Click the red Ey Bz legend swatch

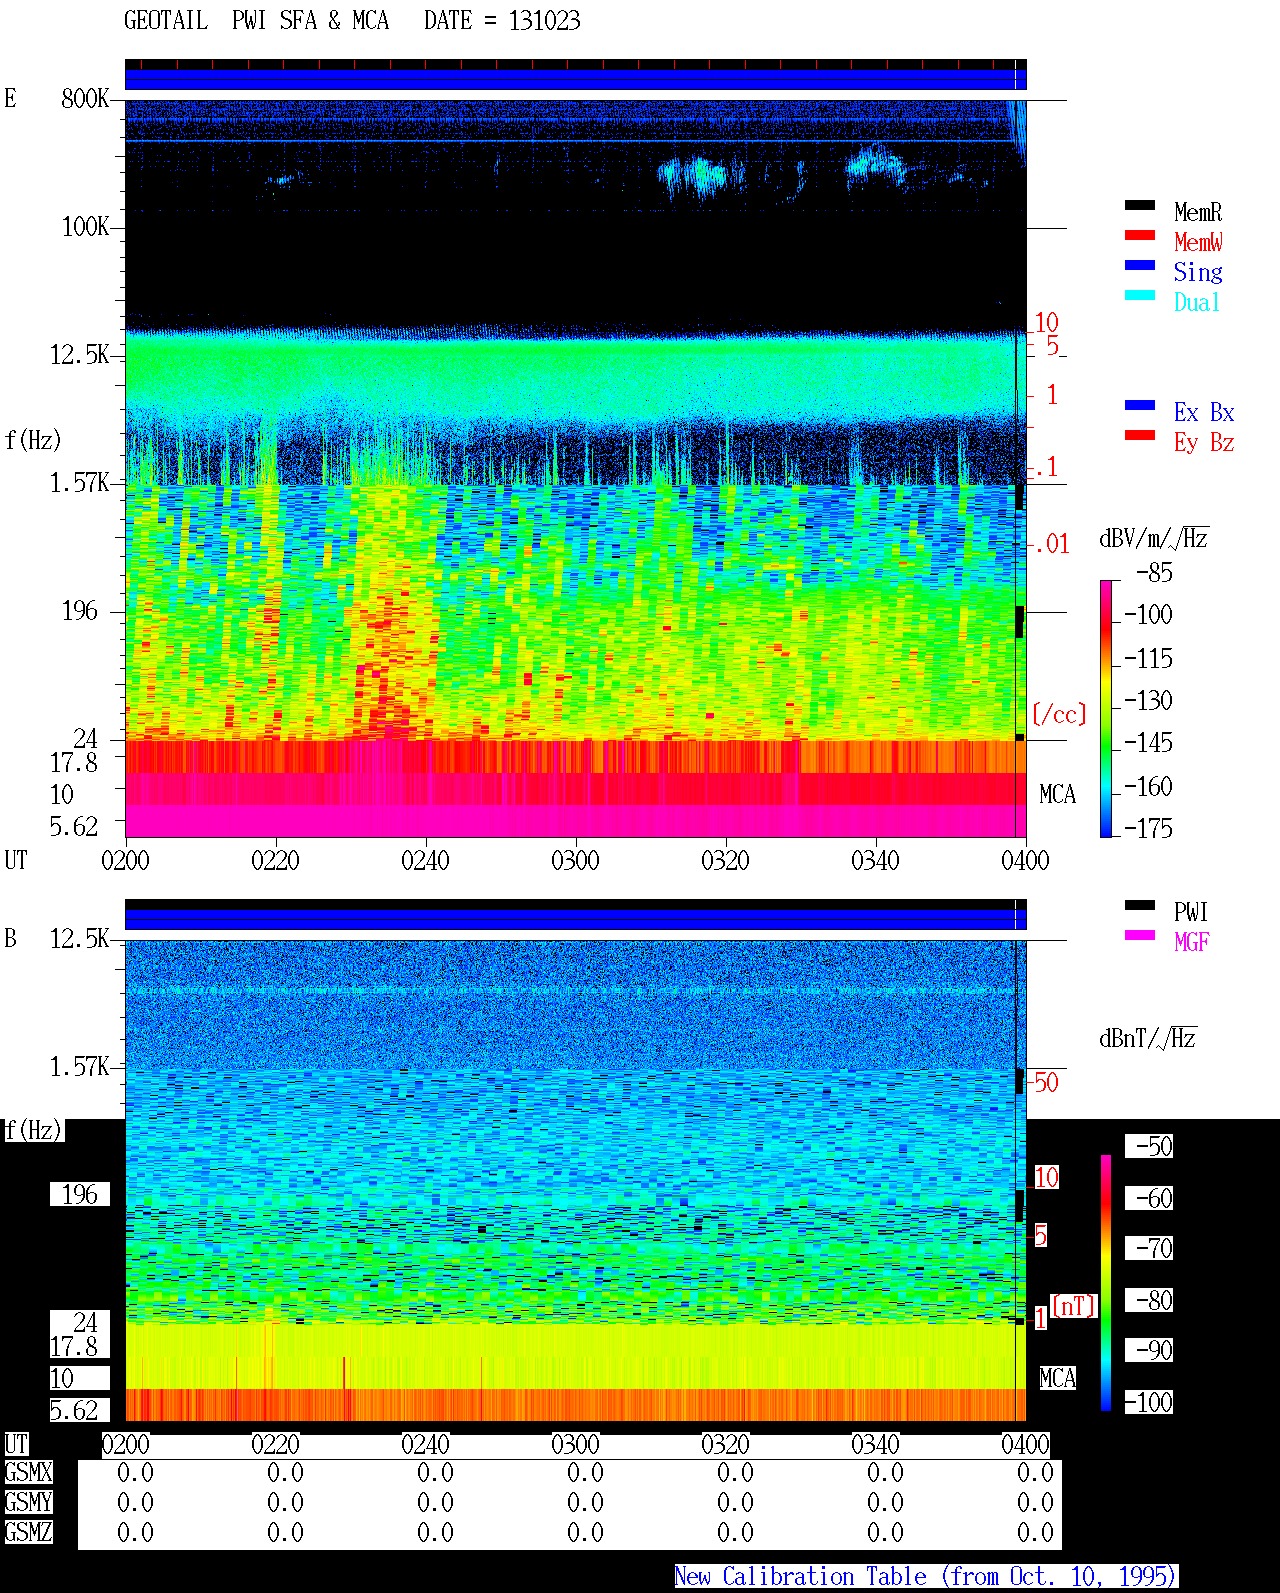1140,436
